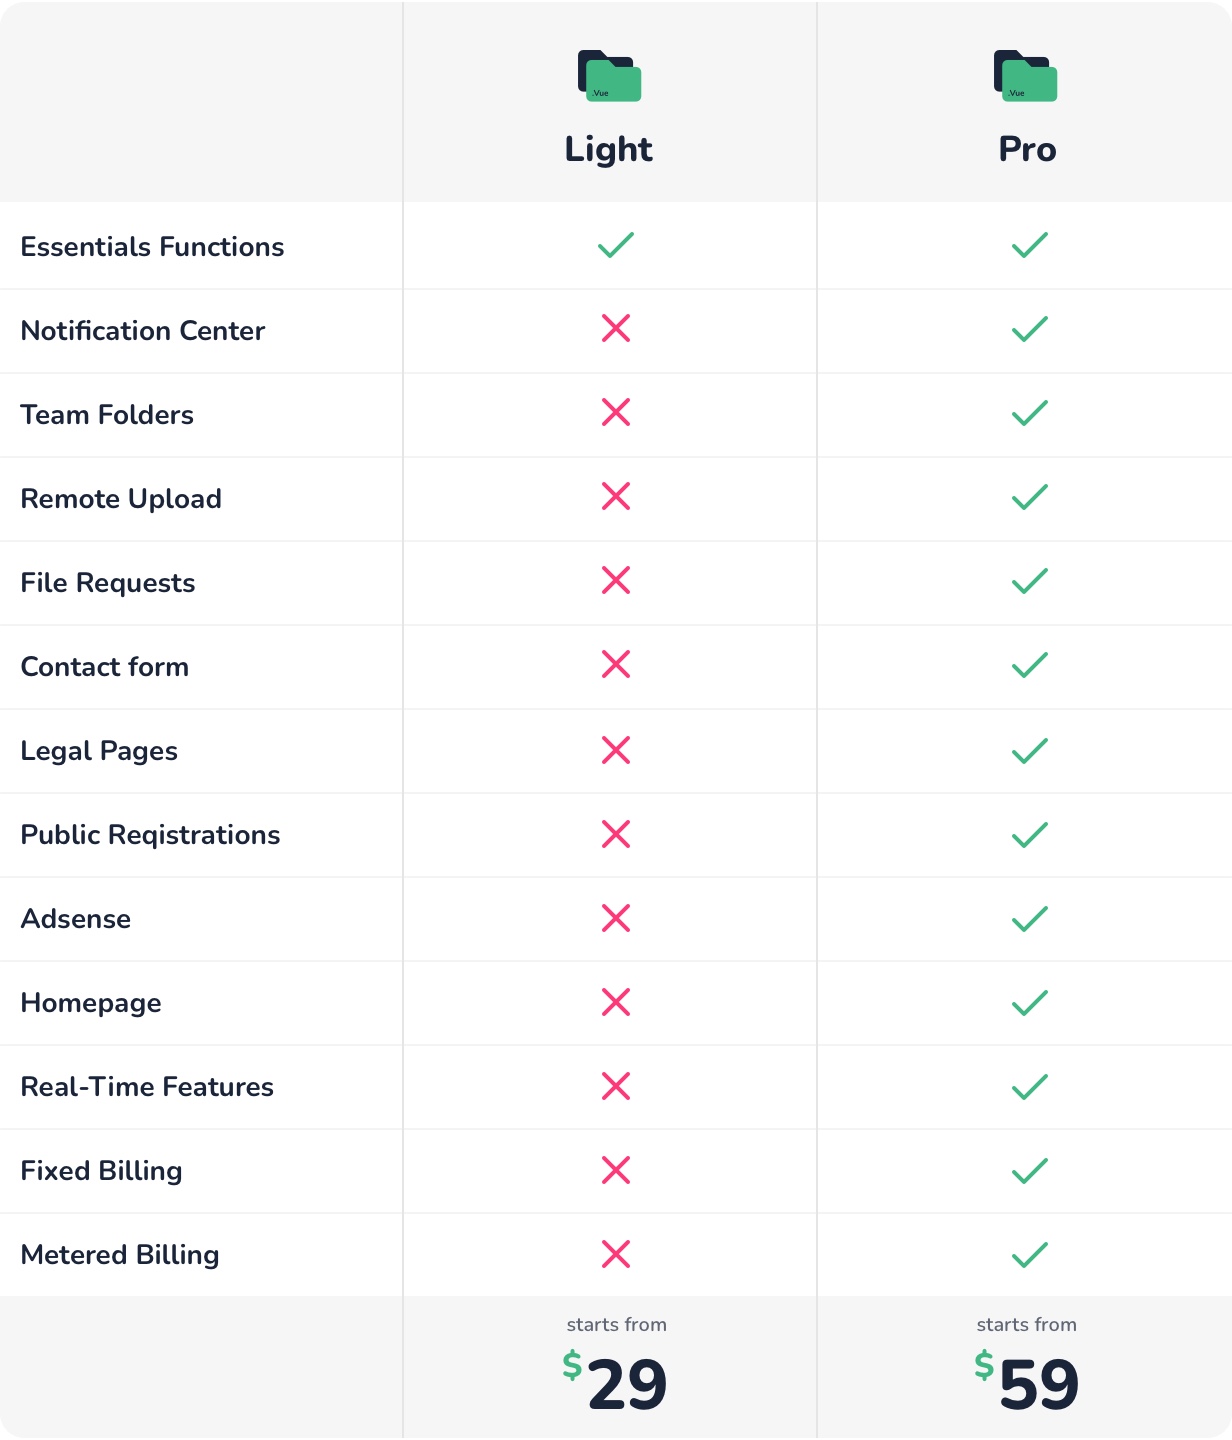This screenshot has height=1440, width=1232.
Task: Click the red cross for Adsense row
Action: pyautogui.click(x=616, y=918)
